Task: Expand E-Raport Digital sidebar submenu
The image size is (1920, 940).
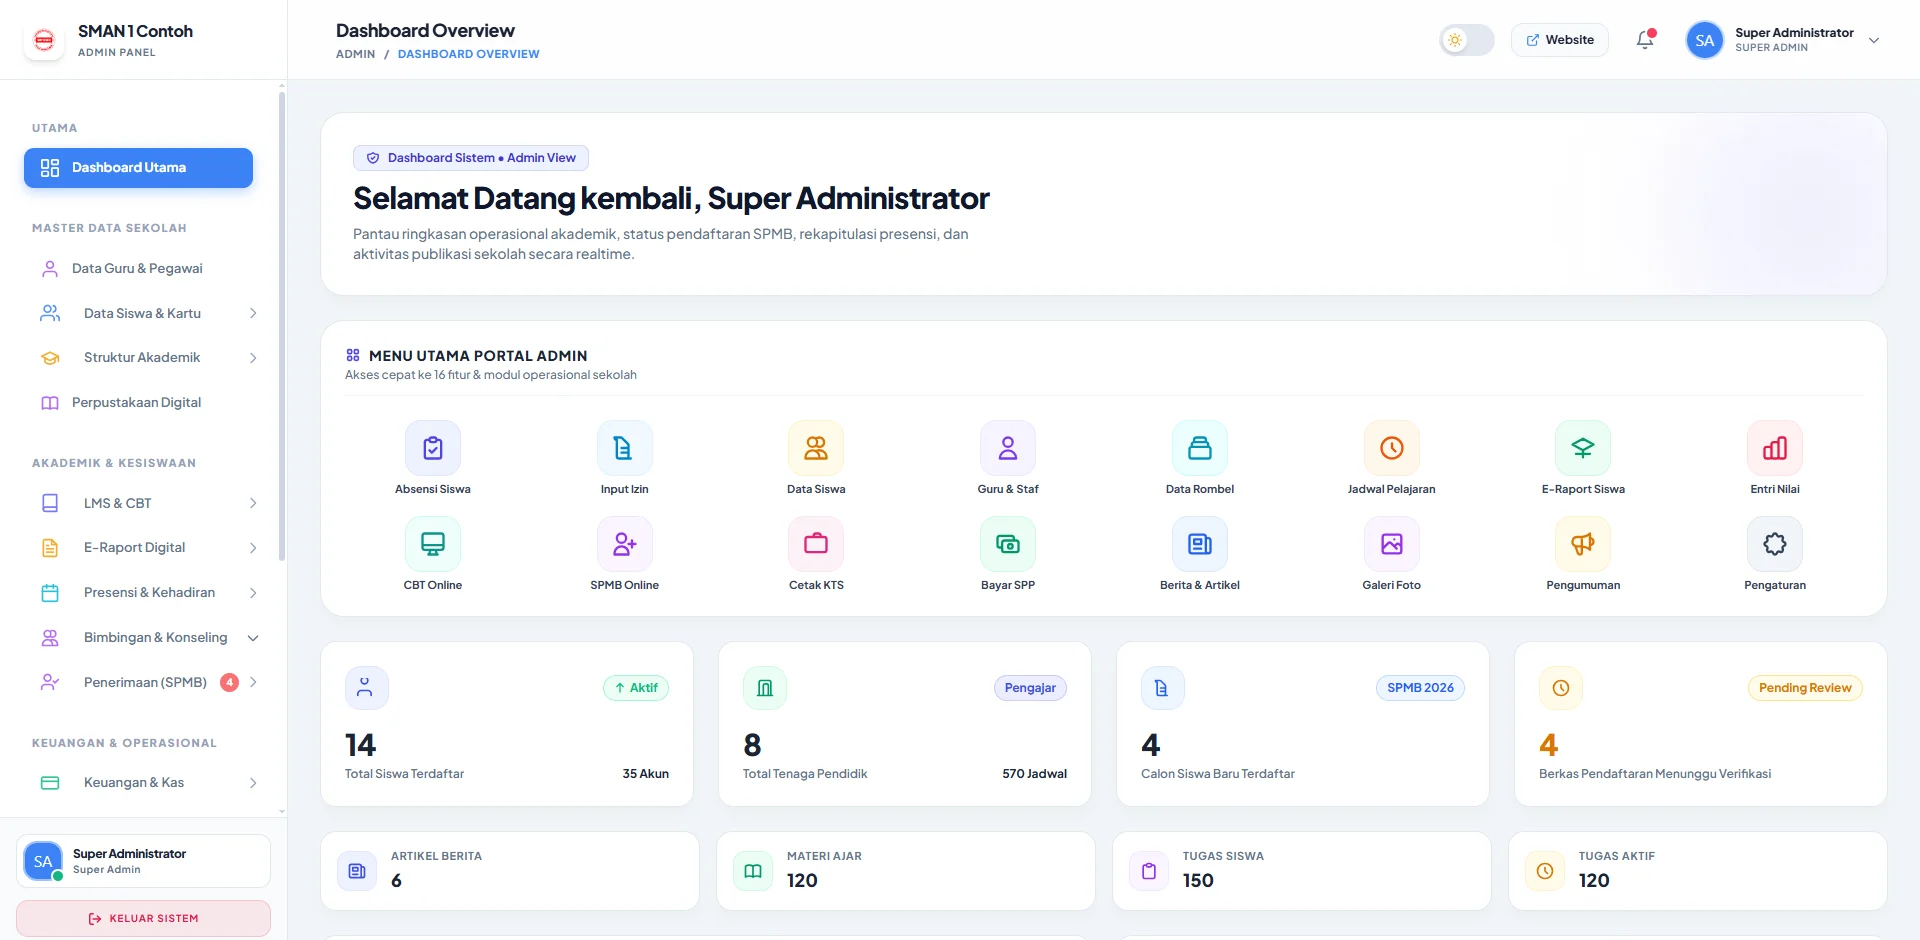Action: 148,548
